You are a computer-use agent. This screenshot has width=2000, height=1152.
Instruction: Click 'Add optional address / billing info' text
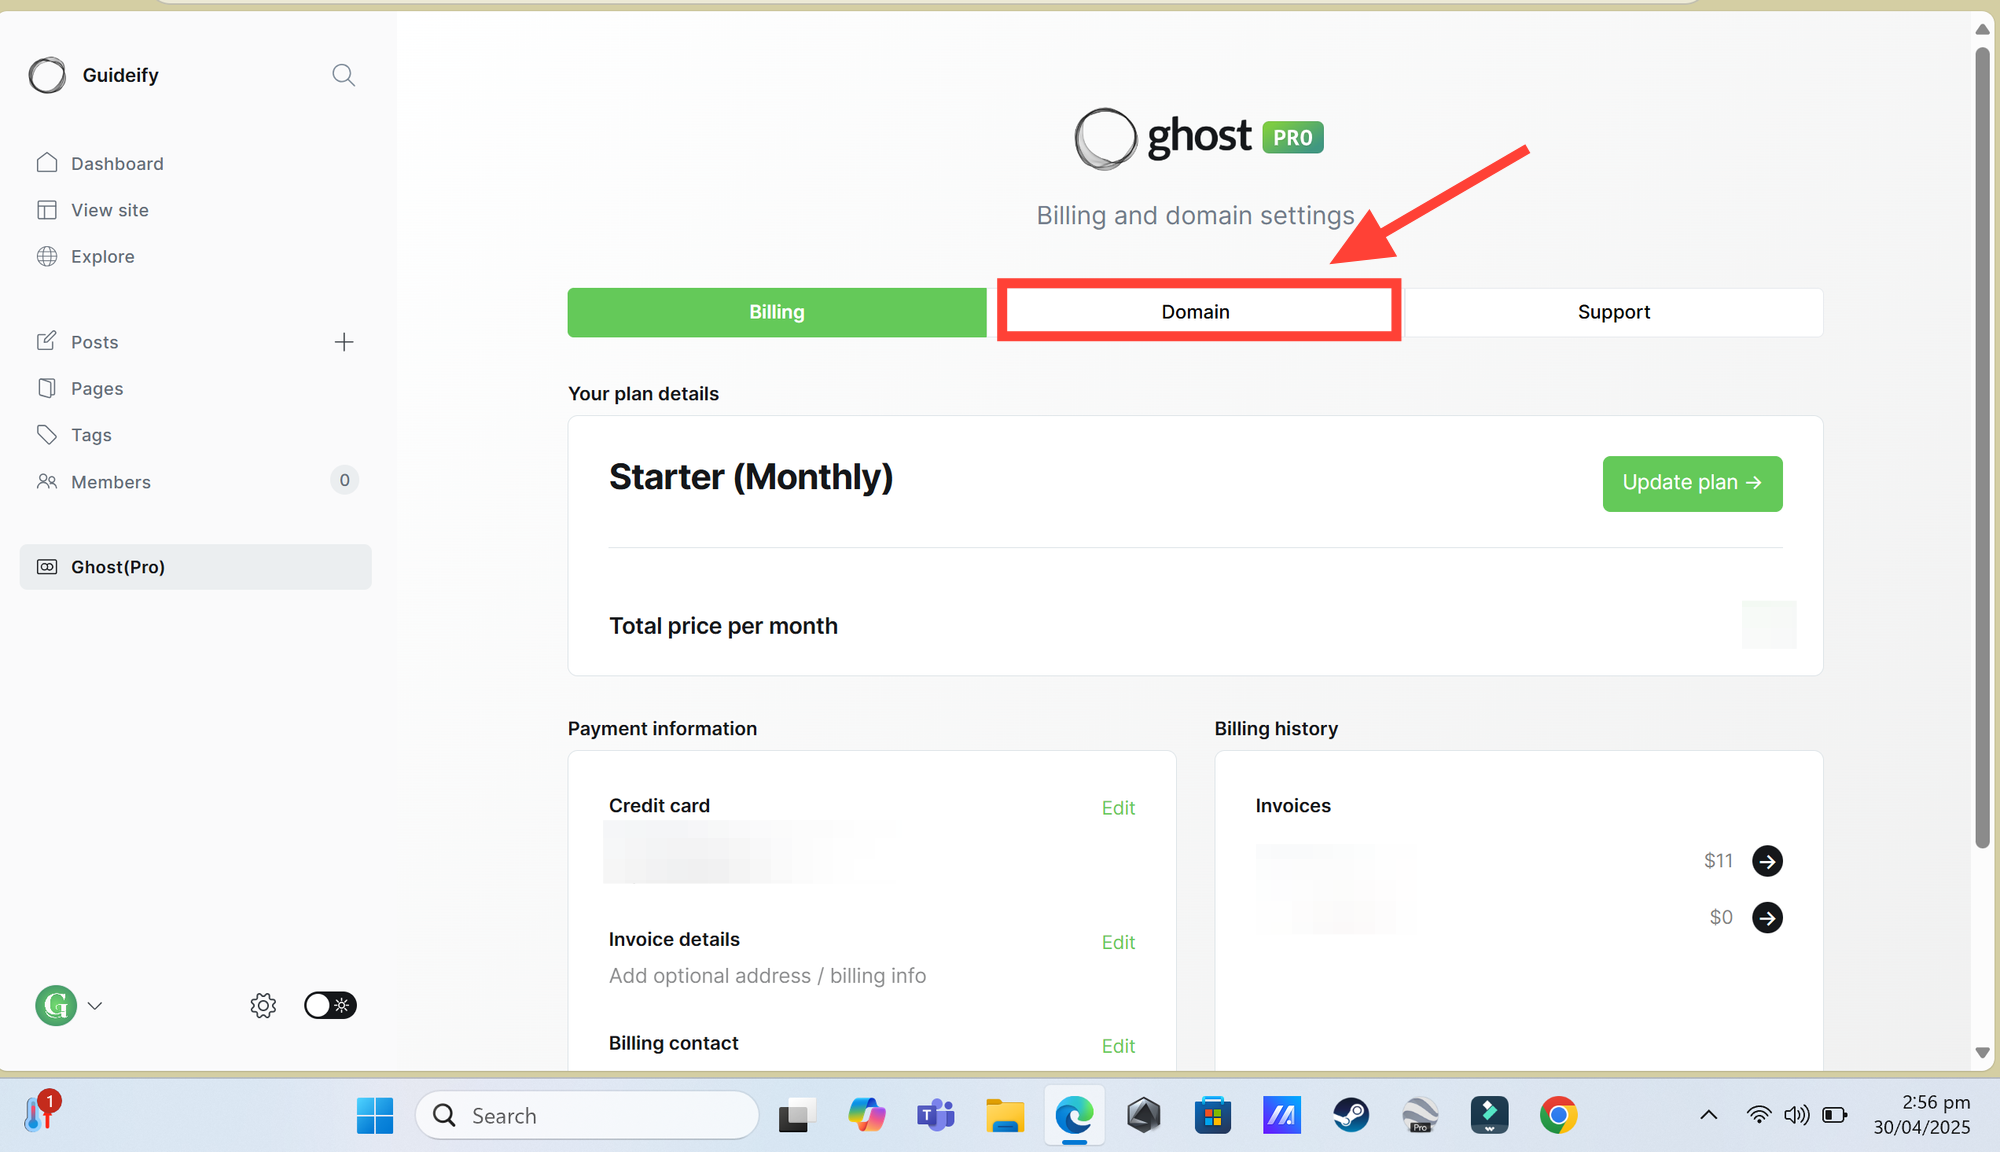767,976
